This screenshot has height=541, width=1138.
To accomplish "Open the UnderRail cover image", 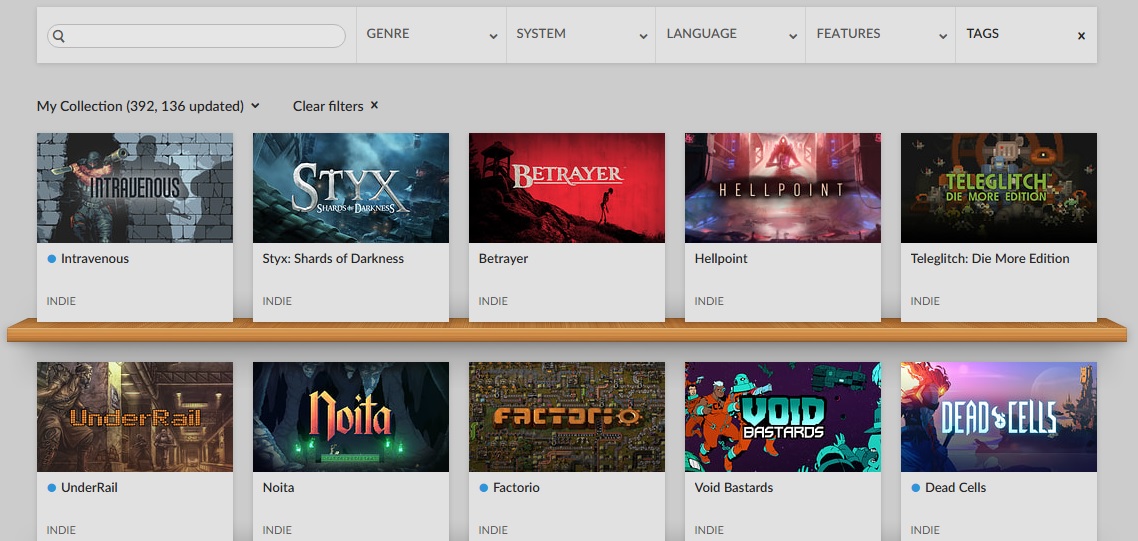I will point(135,417).
